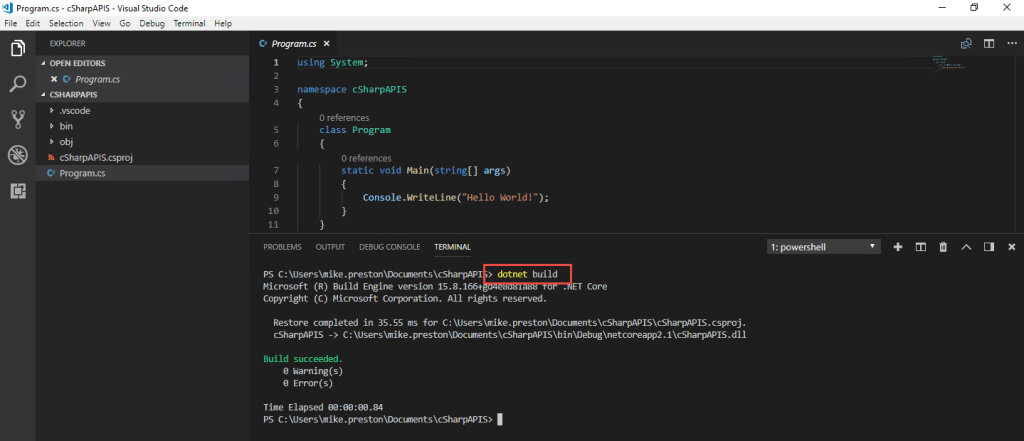Collapse the Open Editors section
The image size is (1024, 441).
[142, 63]
